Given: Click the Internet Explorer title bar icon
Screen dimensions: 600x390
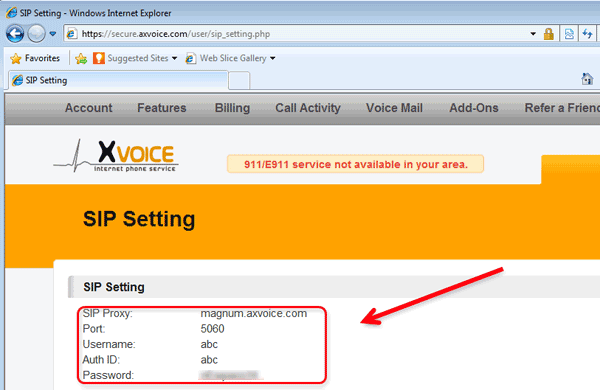Looking at the screenshot, I should (x=11, y=13).
